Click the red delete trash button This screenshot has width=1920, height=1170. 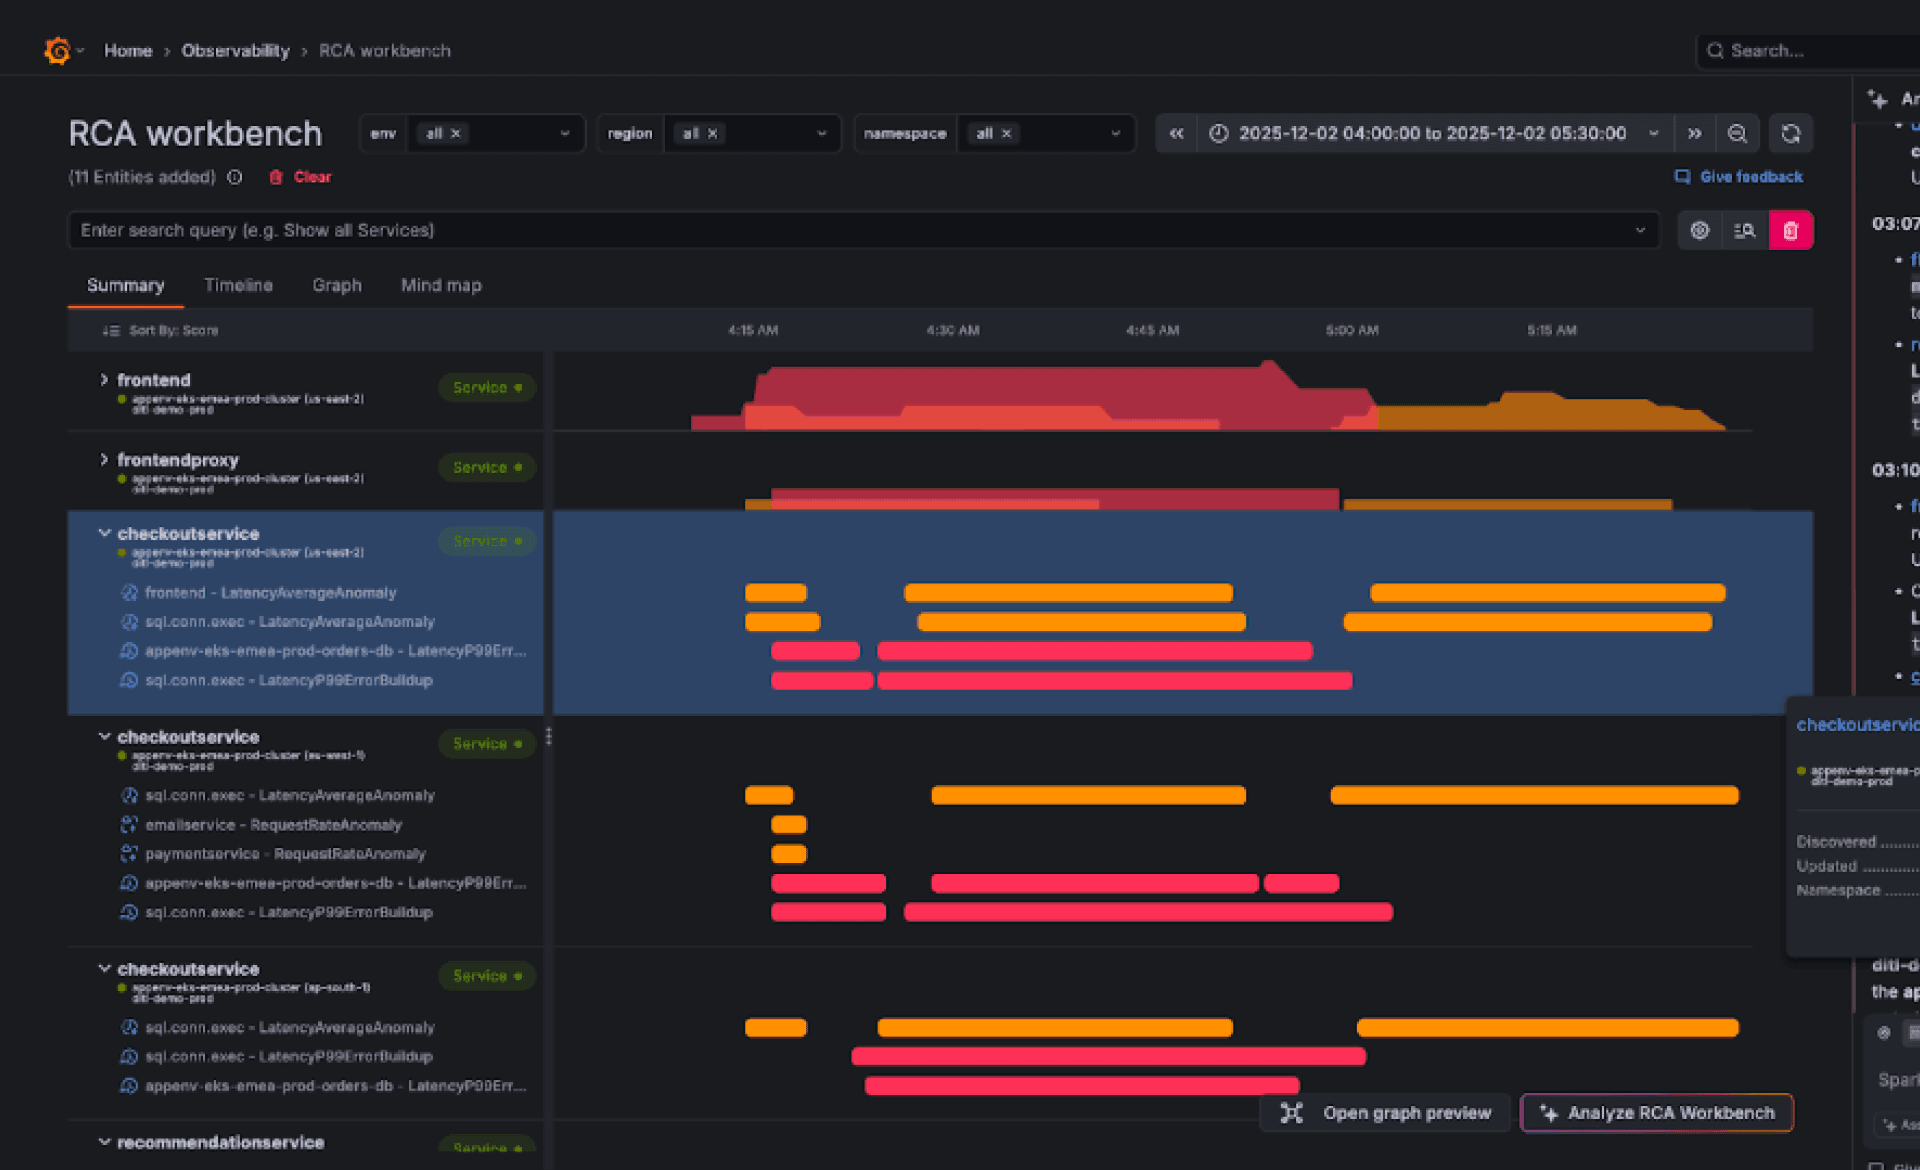[1791, 230]
